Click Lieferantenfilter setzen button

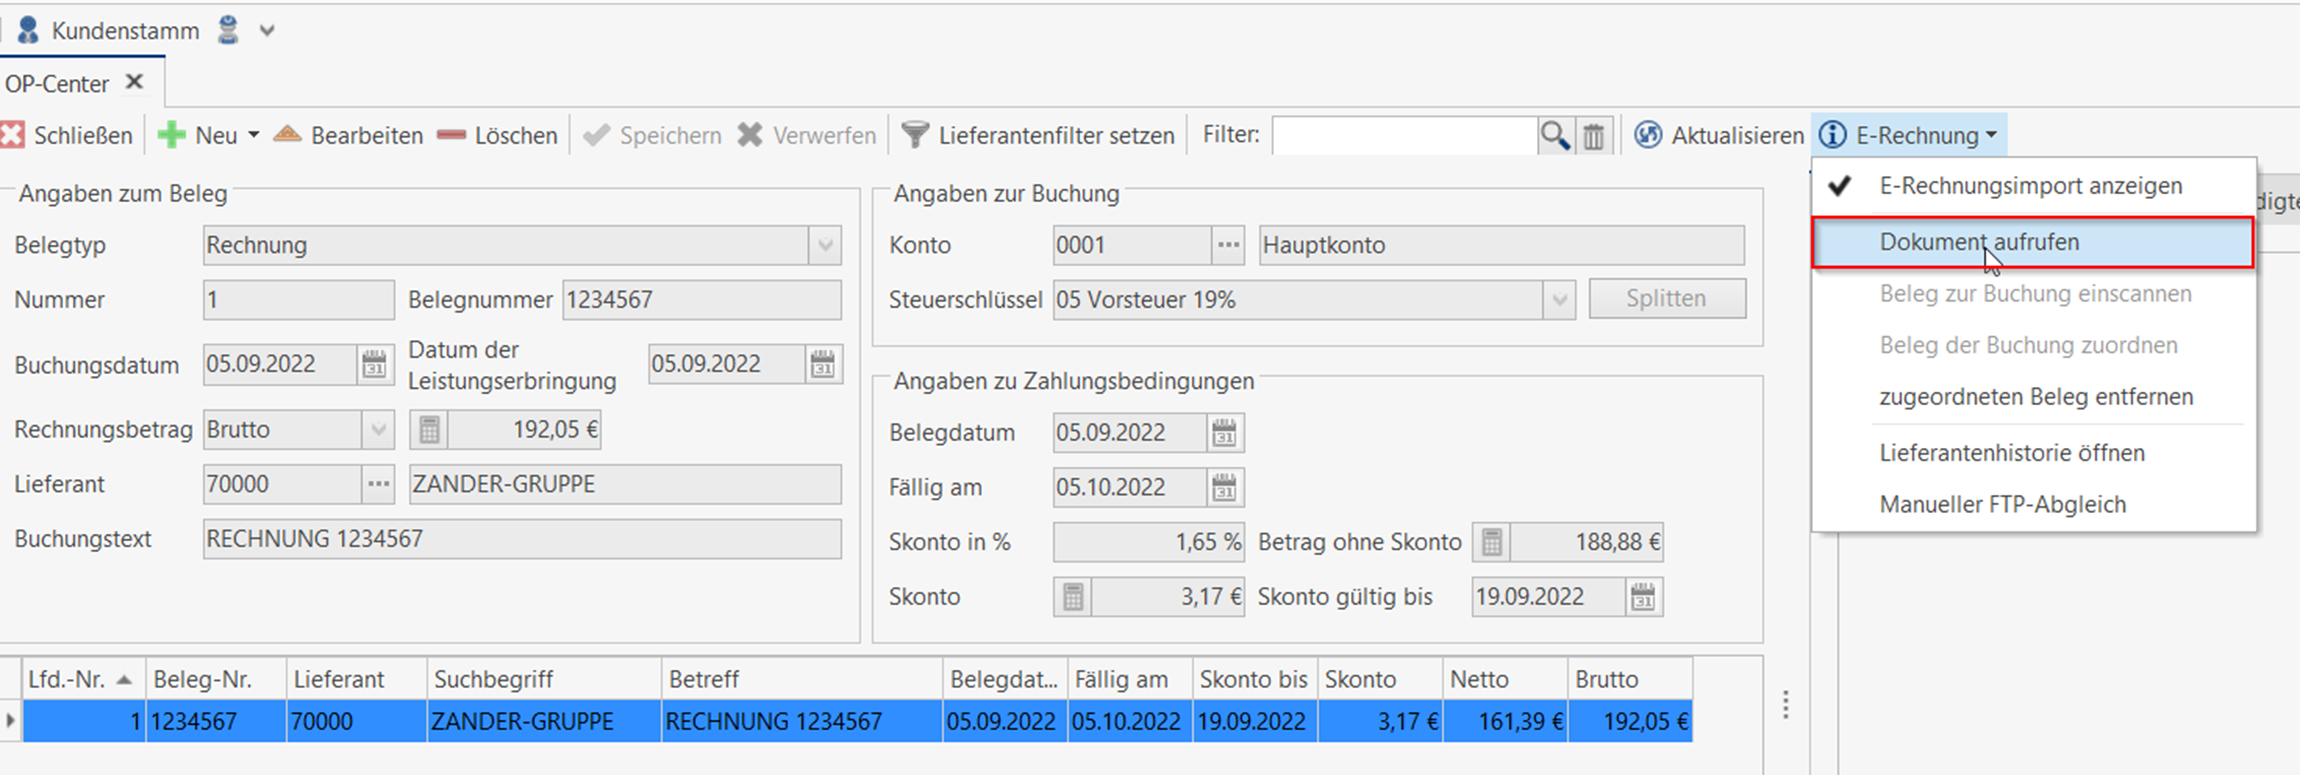coord(1039,135)
